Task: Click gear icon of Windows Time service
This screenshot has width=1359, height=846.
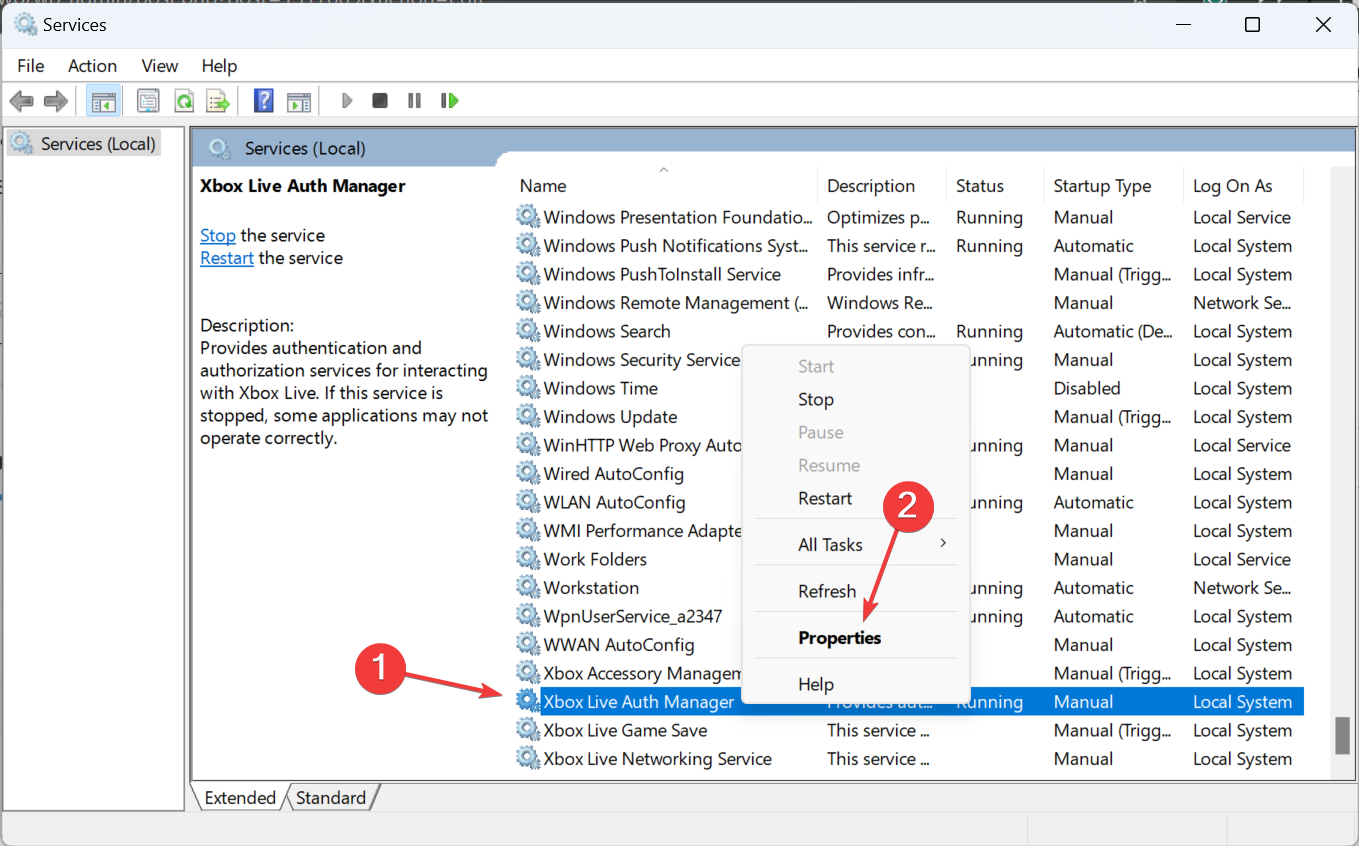Action: tap(527, 388)
